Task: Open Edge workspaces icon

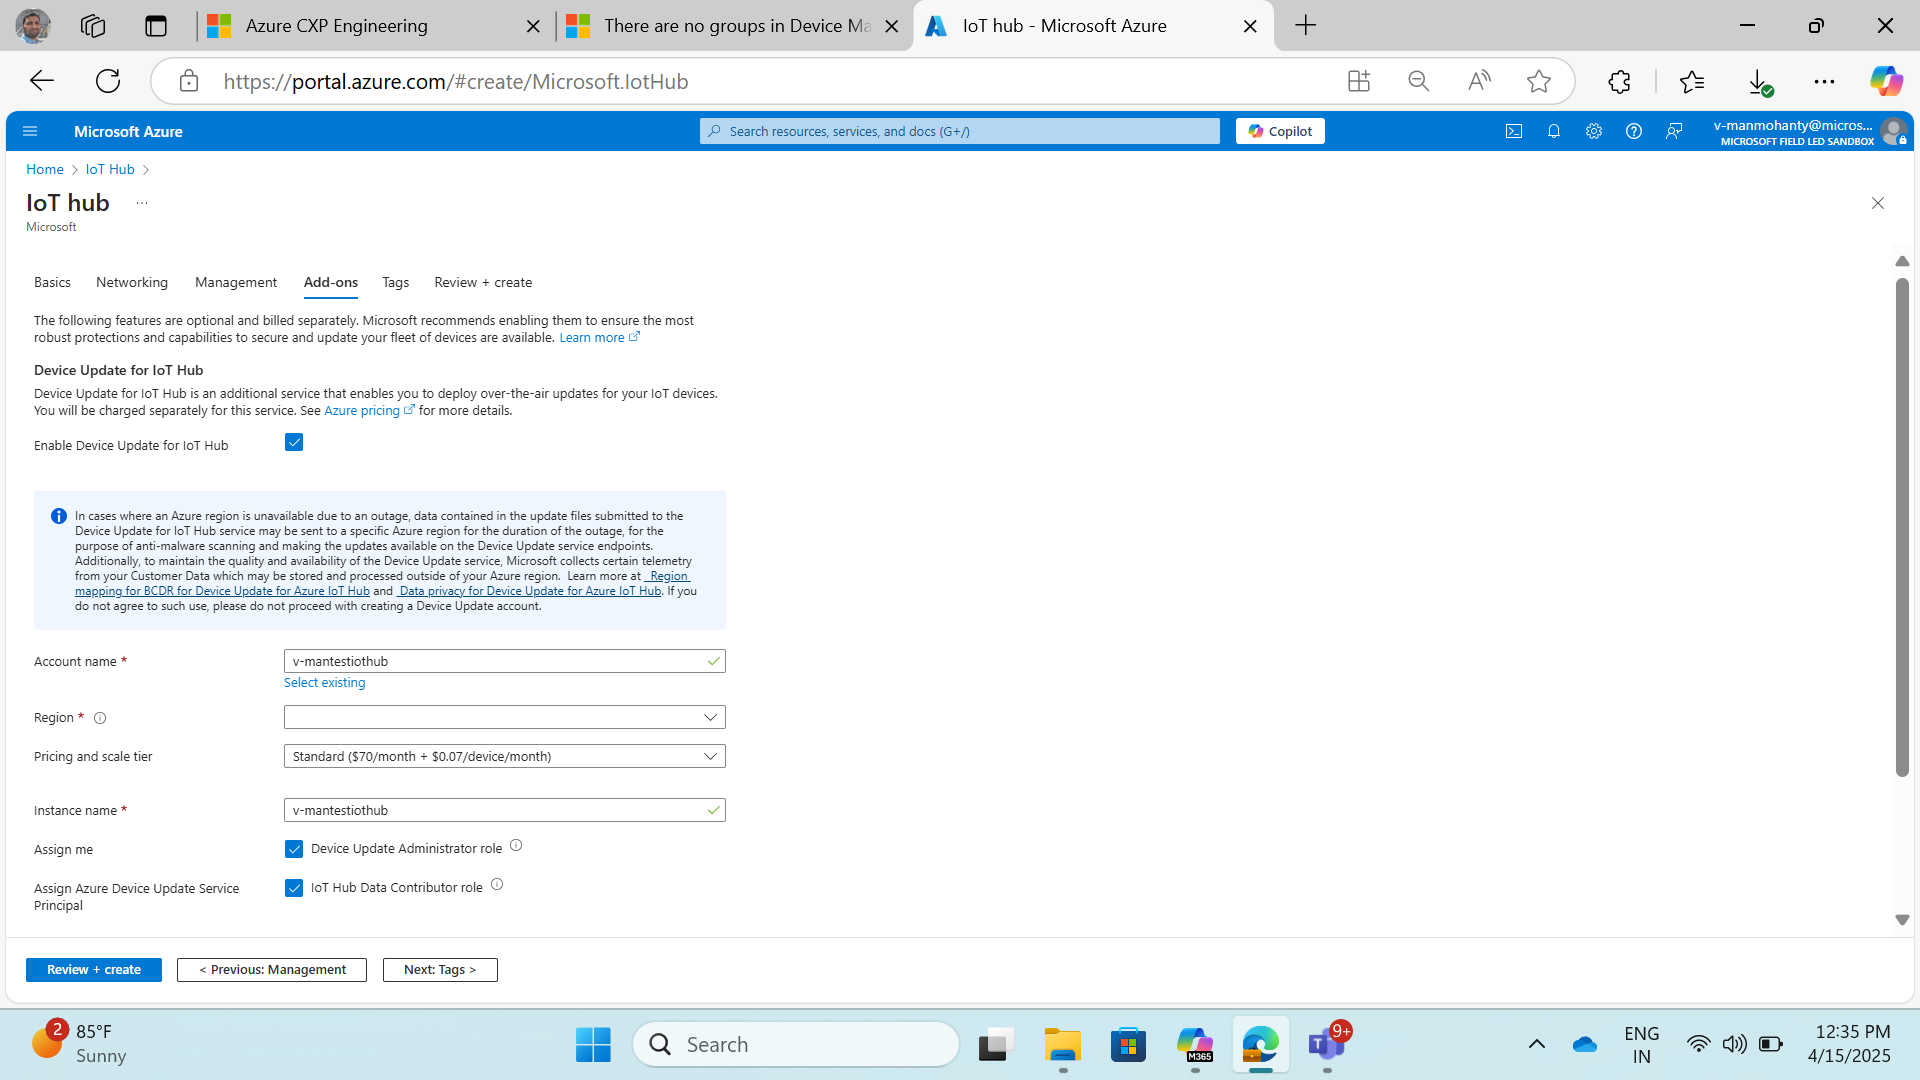Action: [93, 26]
